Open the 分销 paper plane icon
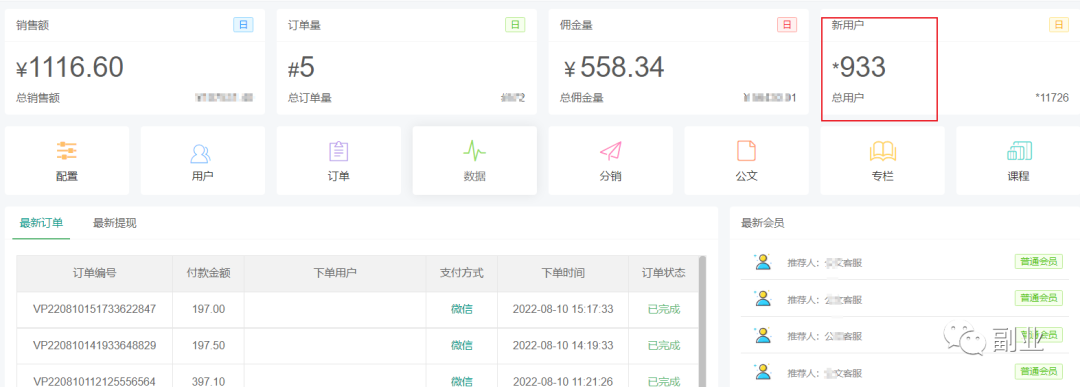 click(610, 151)
